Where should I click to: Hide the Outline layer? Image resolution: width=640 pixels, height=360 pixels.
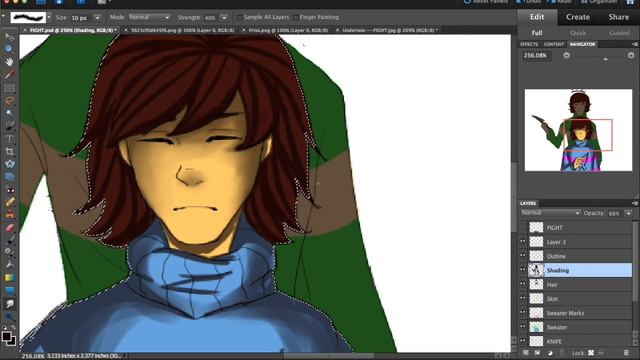(x=523, y=256)
